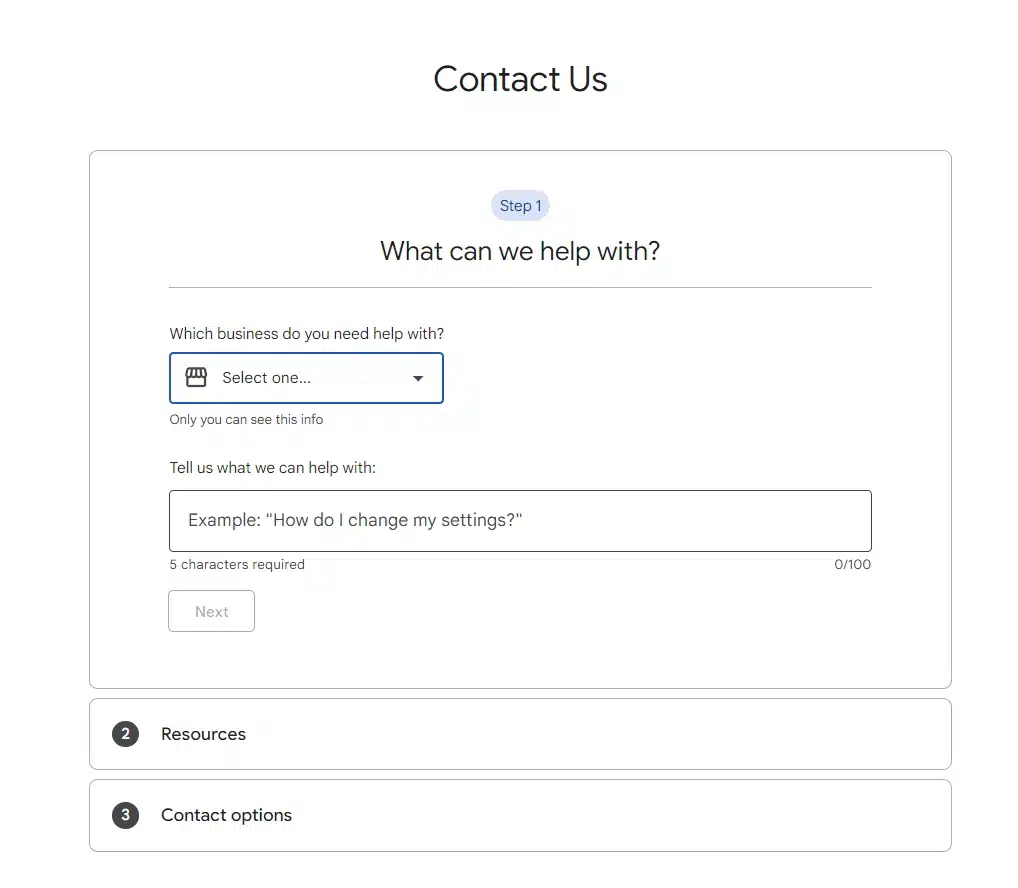Click the "Tell us what we can help with:" label

pos(272,467)
